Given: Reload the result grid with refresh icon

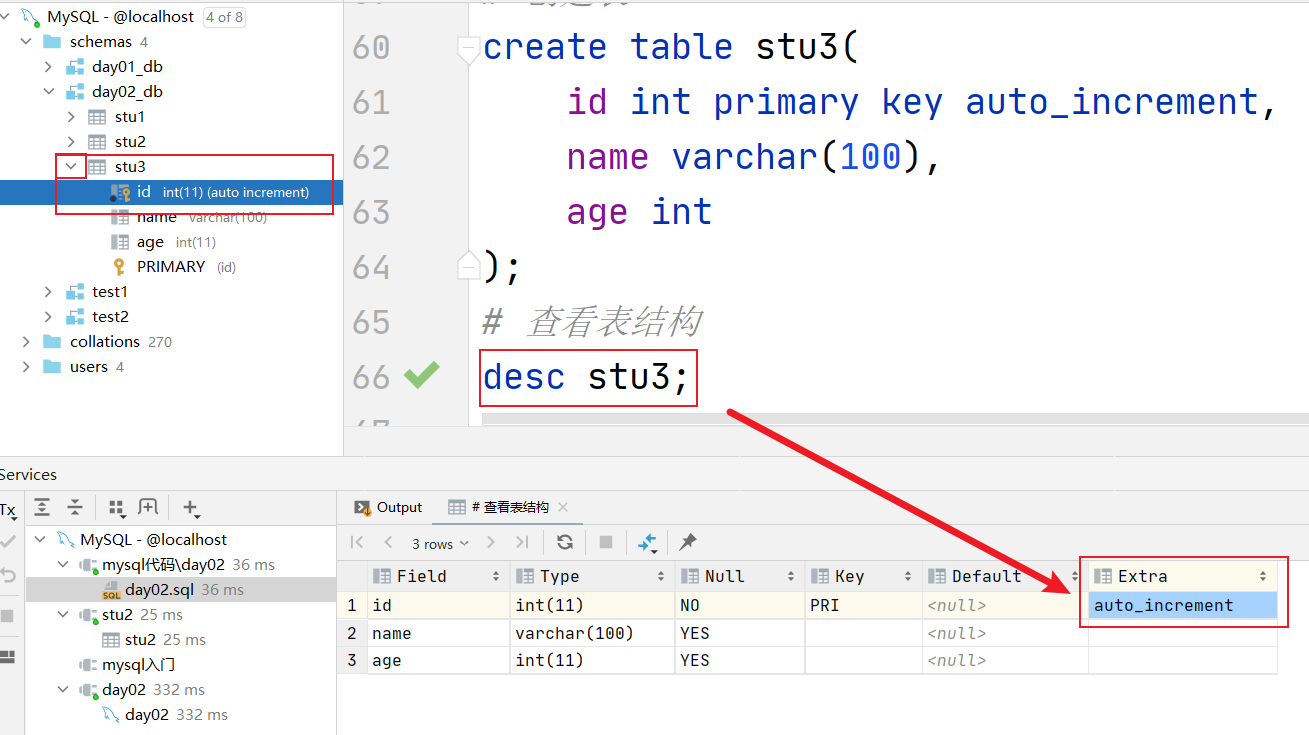Looking at the screenshot, I should pyautogui.click(x=565, y=542).
